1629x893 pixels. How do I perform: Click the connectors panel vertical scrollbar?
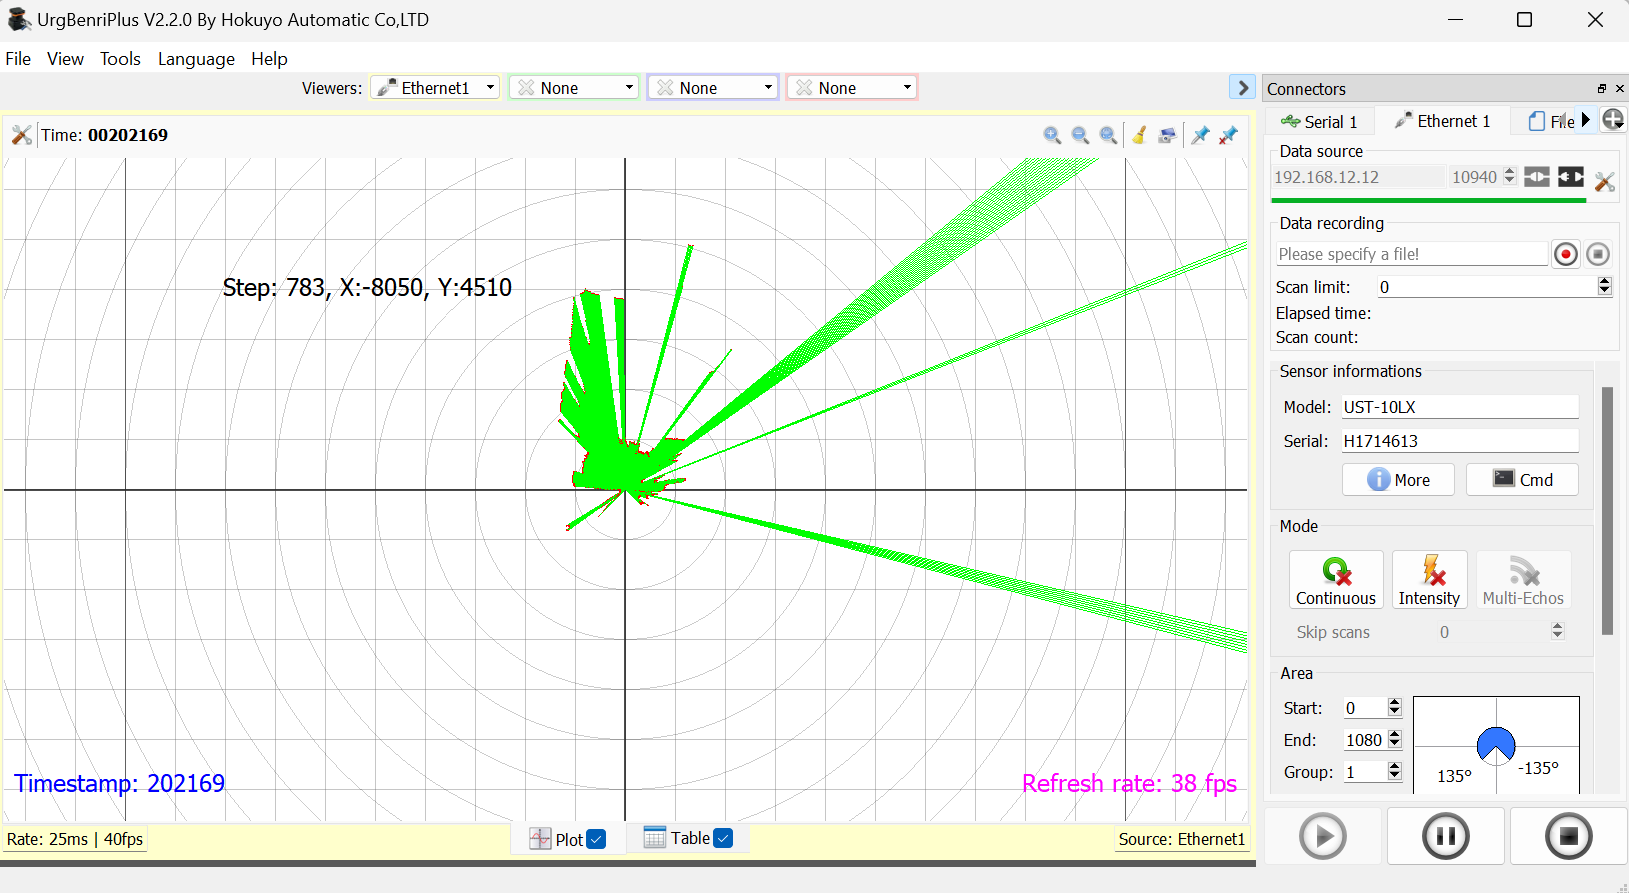point(1608,511)
